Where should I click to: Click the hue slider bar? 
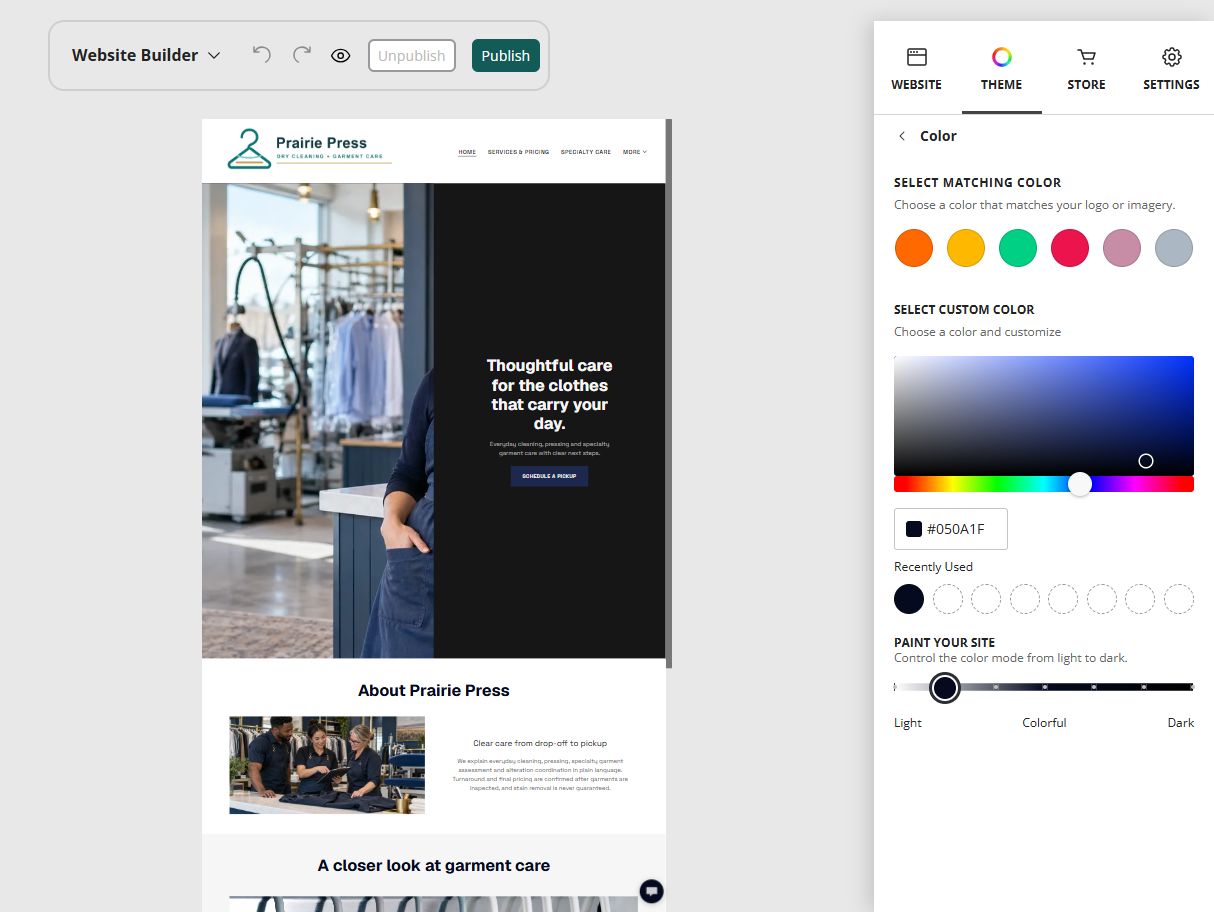pyautogui.click(x=1044, y=484)
